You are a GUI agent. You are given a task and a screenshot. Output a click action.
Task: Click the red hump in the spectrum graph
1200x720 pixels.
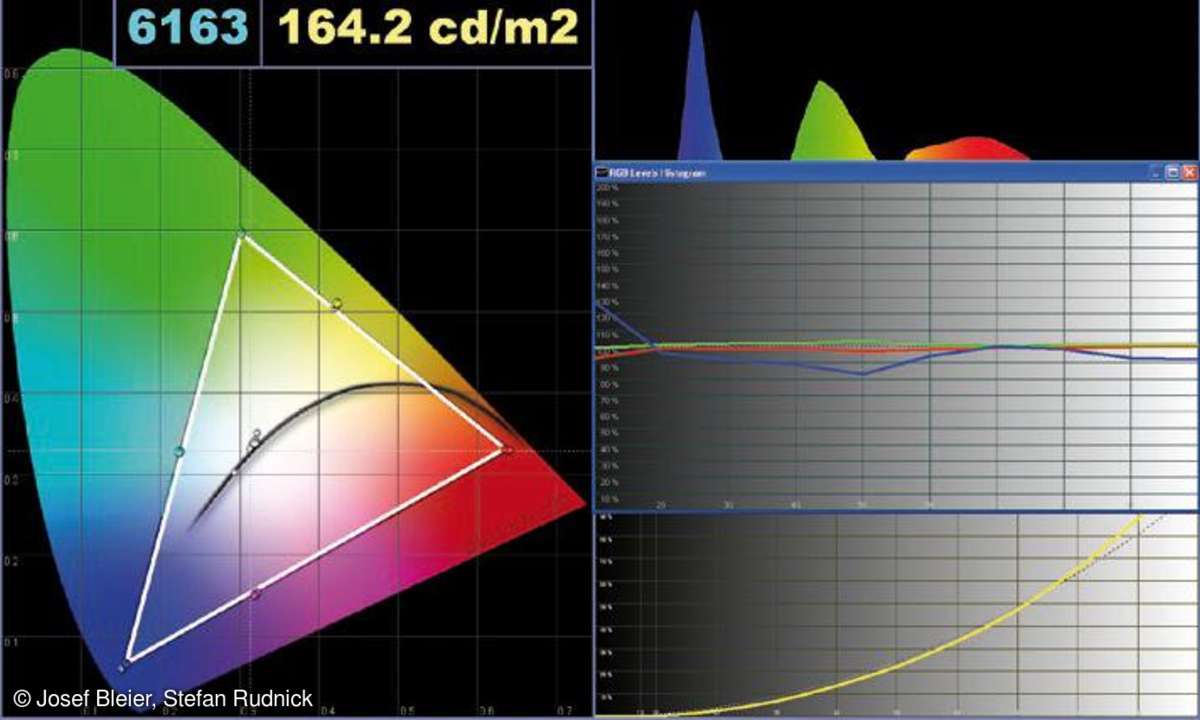point(968,148)
